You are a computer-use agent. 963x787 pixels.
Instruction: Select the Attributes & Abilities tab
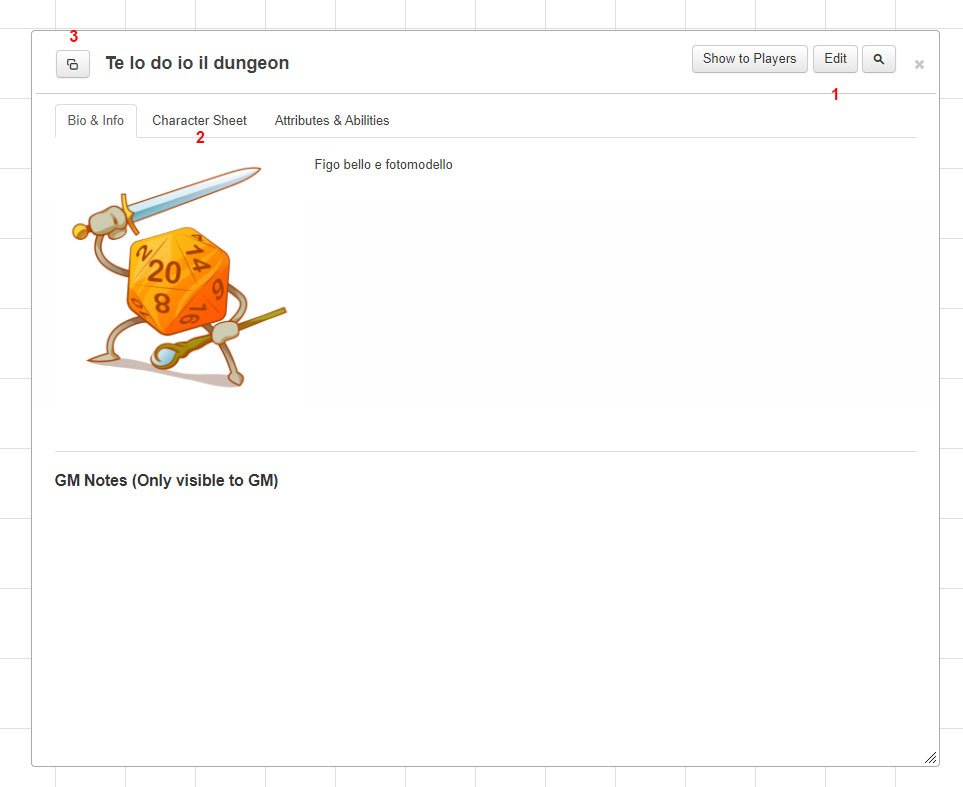tap(332, 120)
